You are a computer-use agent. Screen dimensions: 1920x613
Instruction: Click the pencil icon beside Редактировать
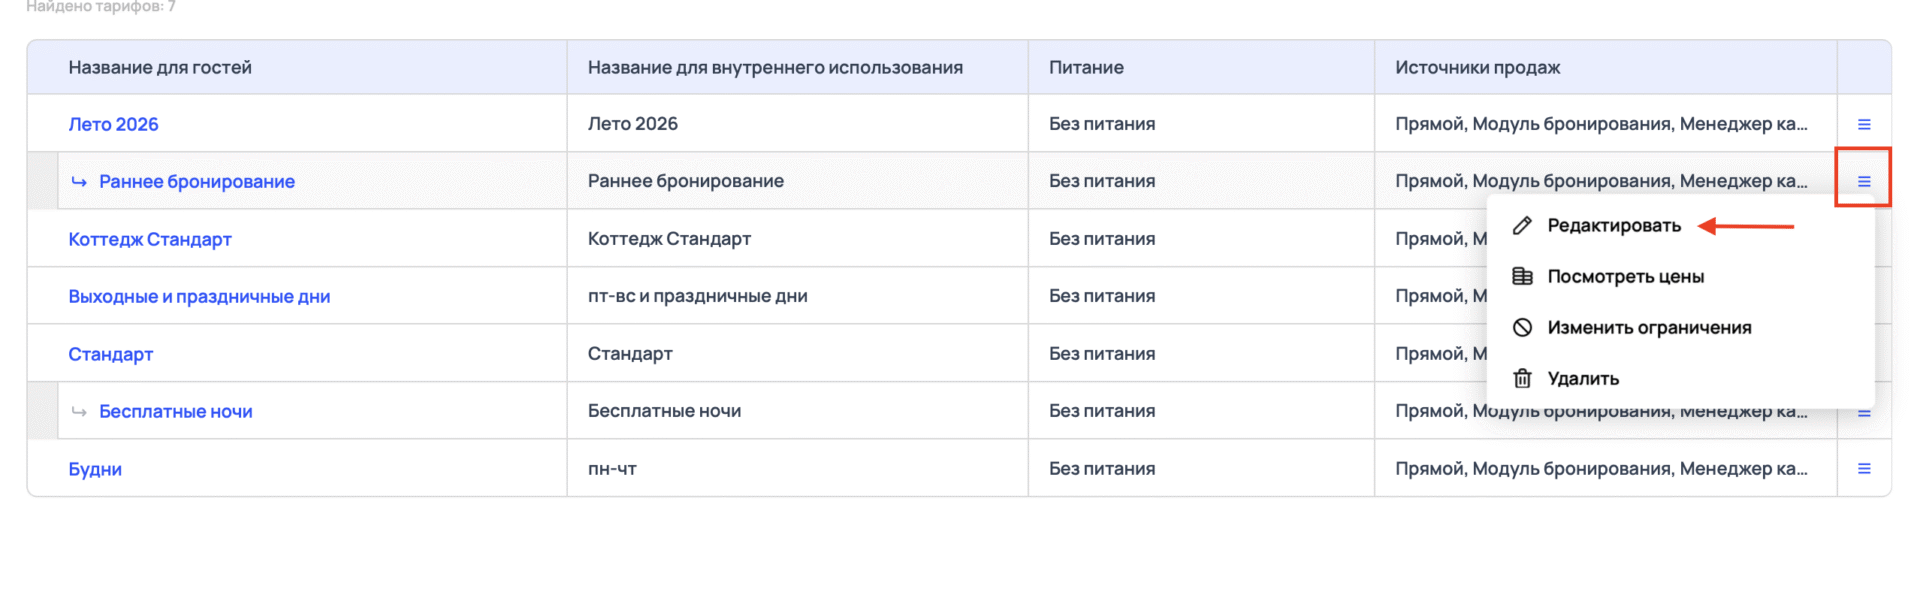(x=1522, y=226)
